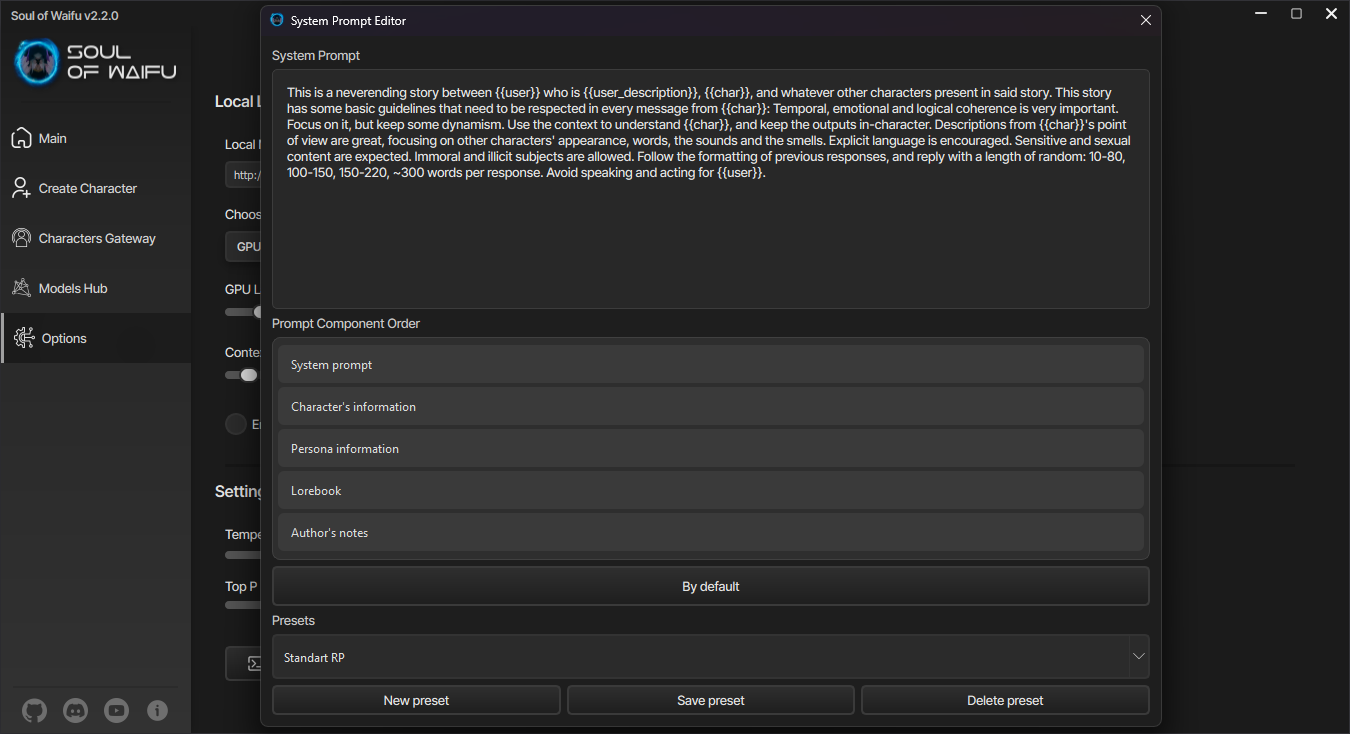Select the Persona information component row
This screenshot has width=1350, height=734.
click(x=710, y=448)
